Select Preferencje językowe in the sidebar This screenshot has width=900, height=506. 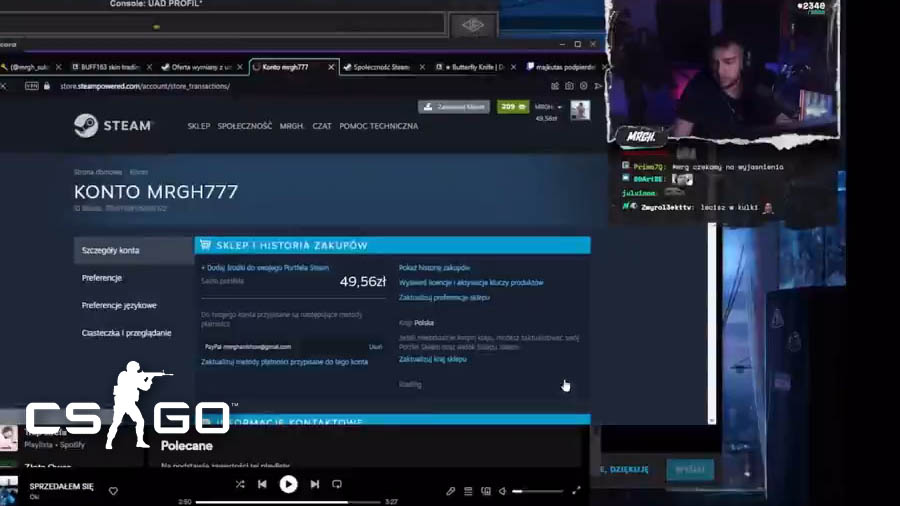[x=119, y=306]
